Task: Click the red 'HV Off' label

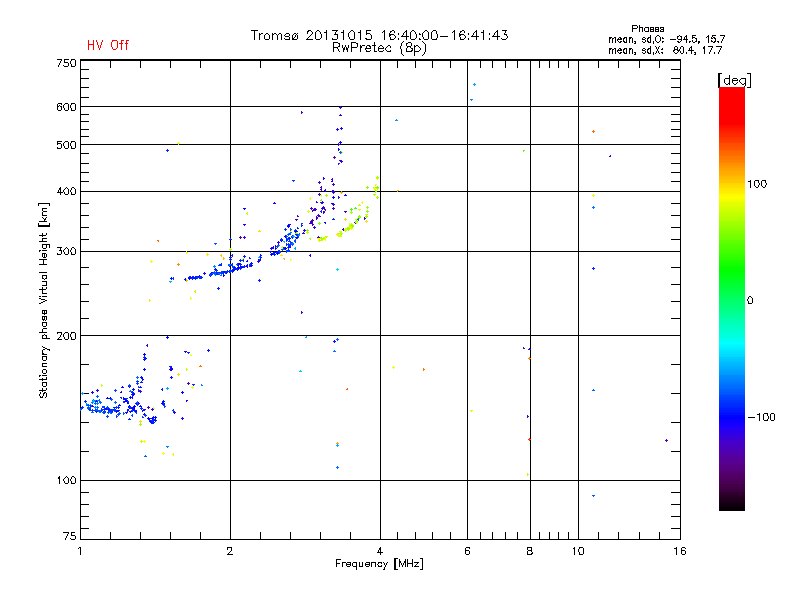Action: (108, 45)
